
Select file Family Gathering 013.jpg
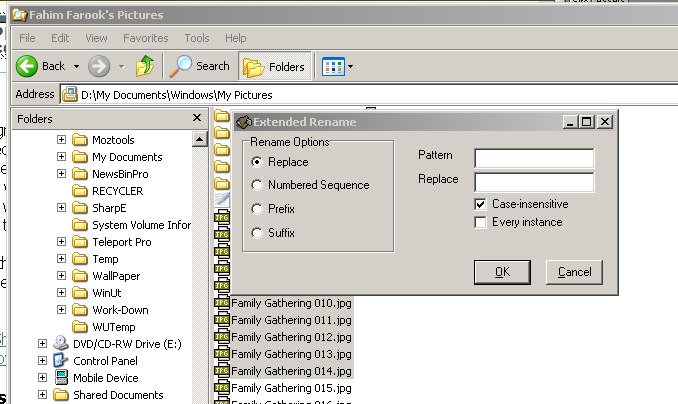click(291, 354)
